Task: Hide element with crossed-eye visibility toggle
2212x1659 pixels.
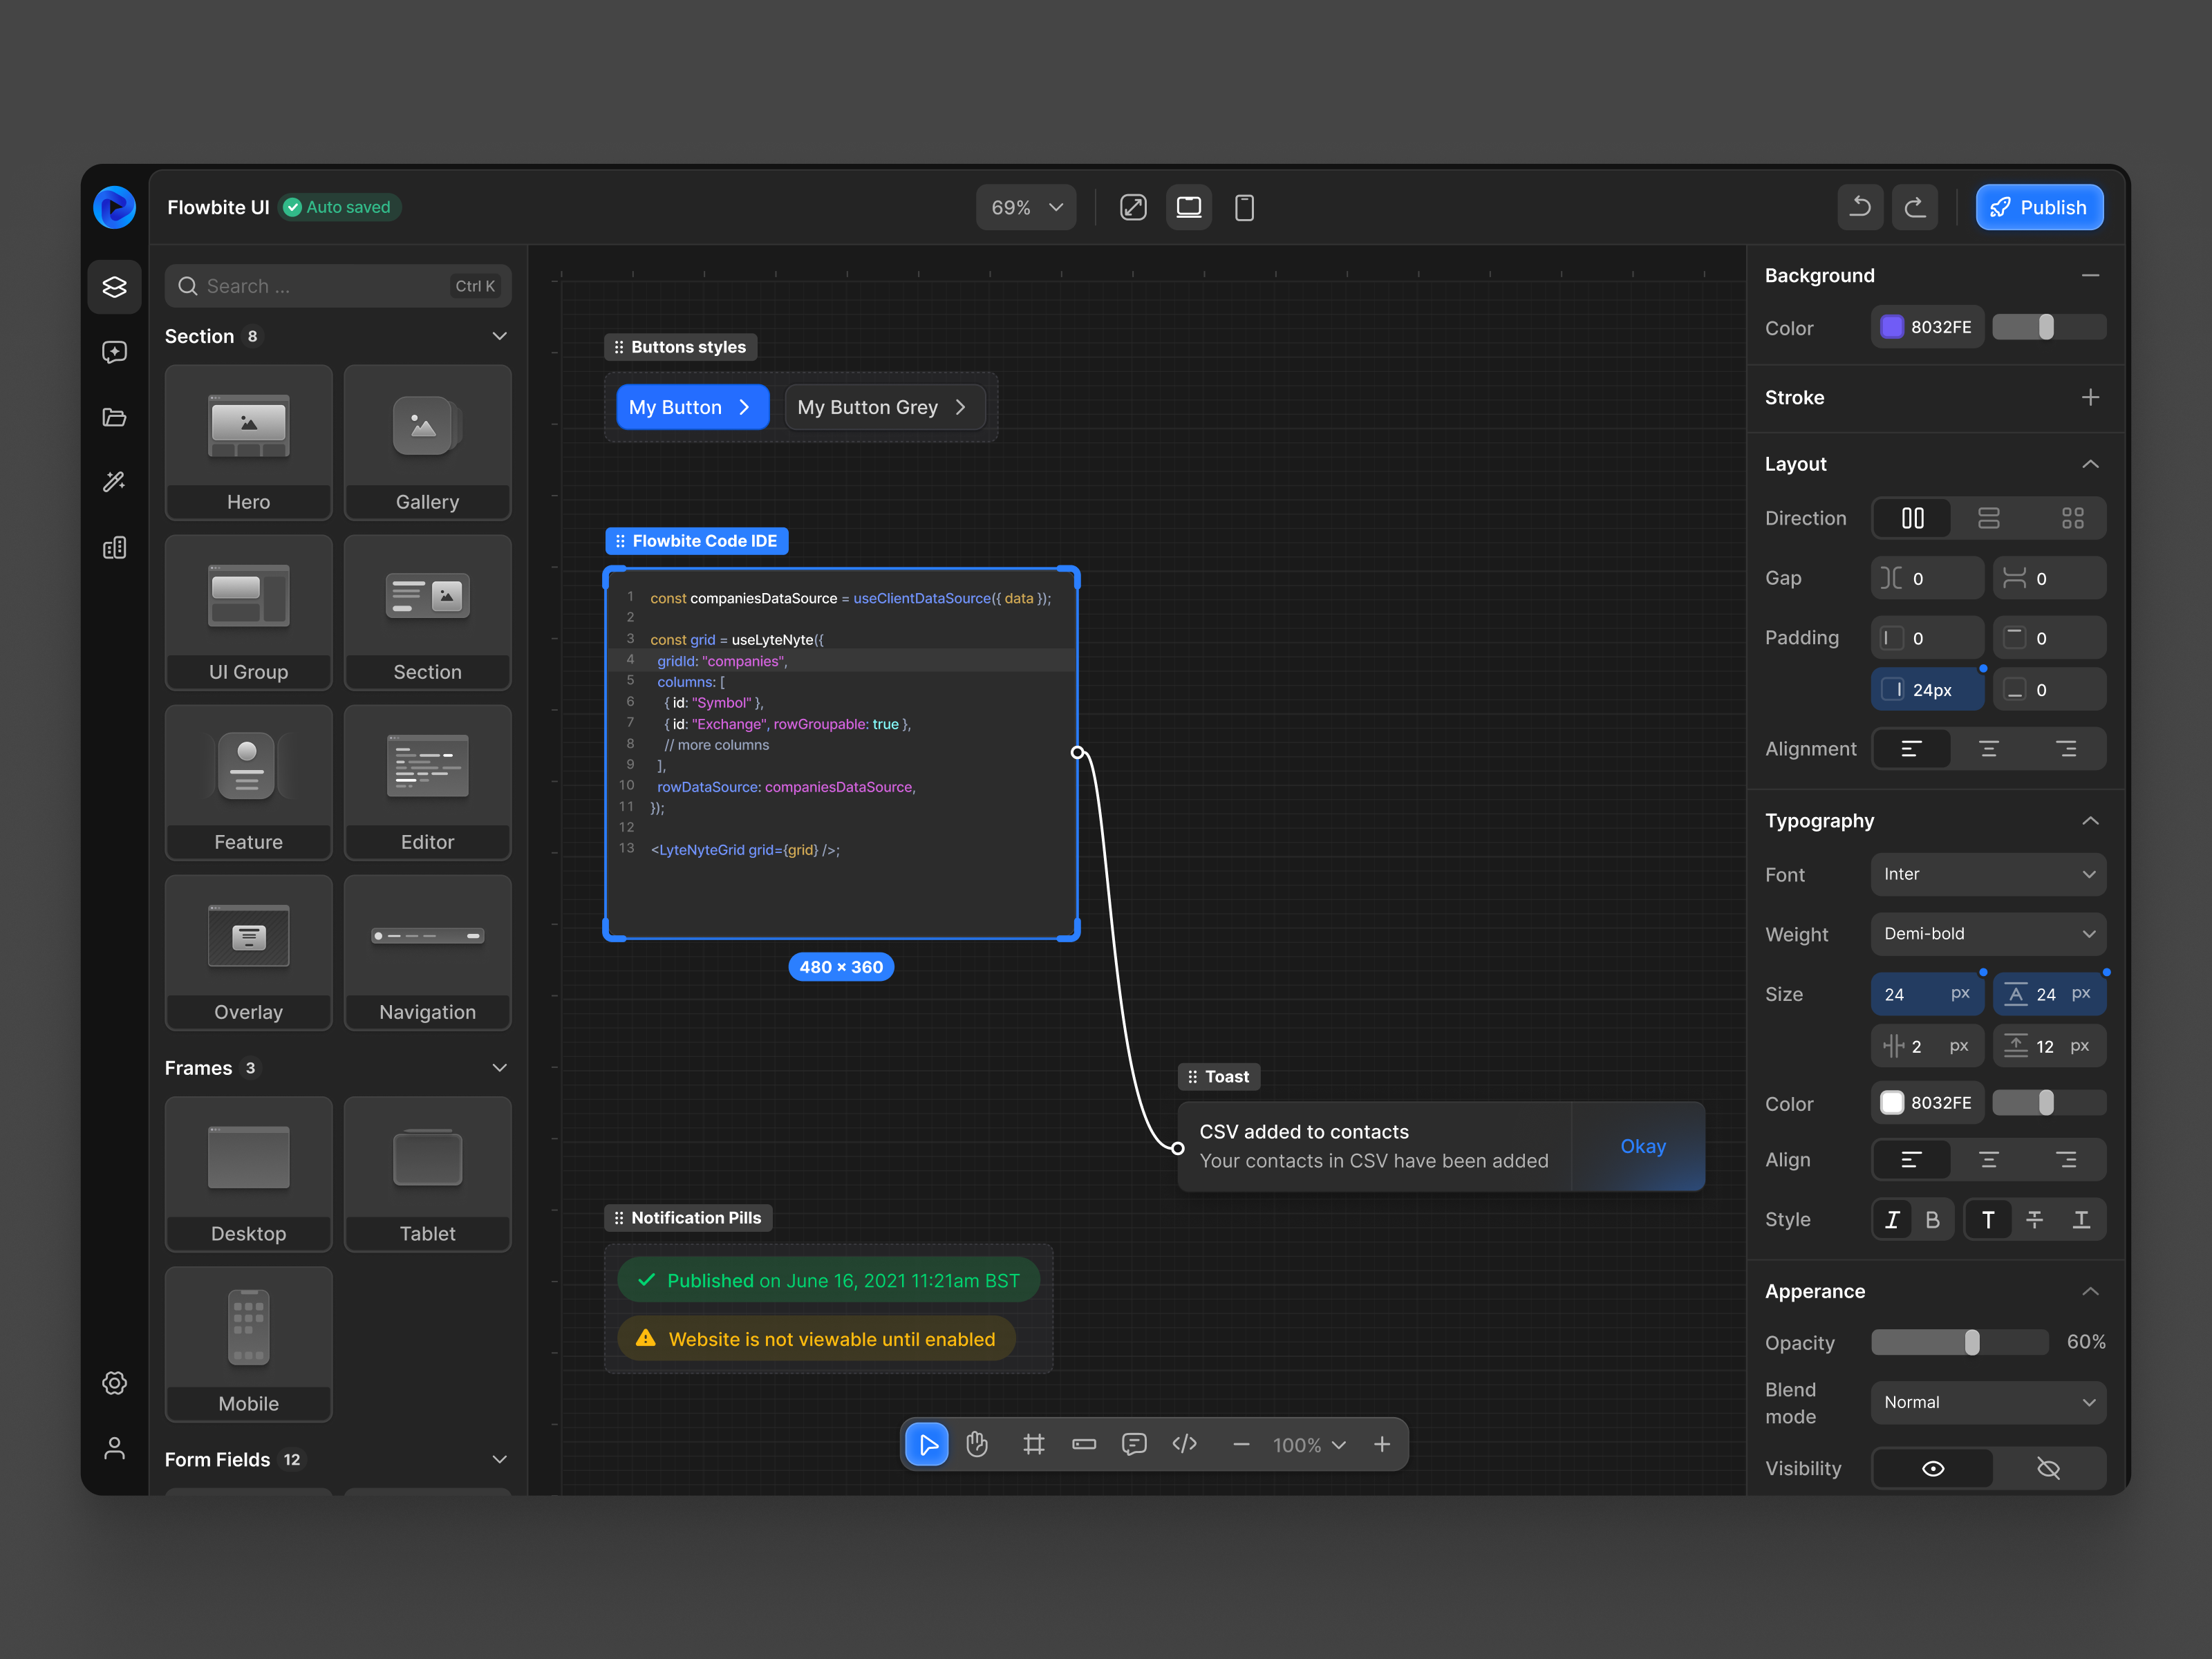Action: [x=2048, y=1468]
